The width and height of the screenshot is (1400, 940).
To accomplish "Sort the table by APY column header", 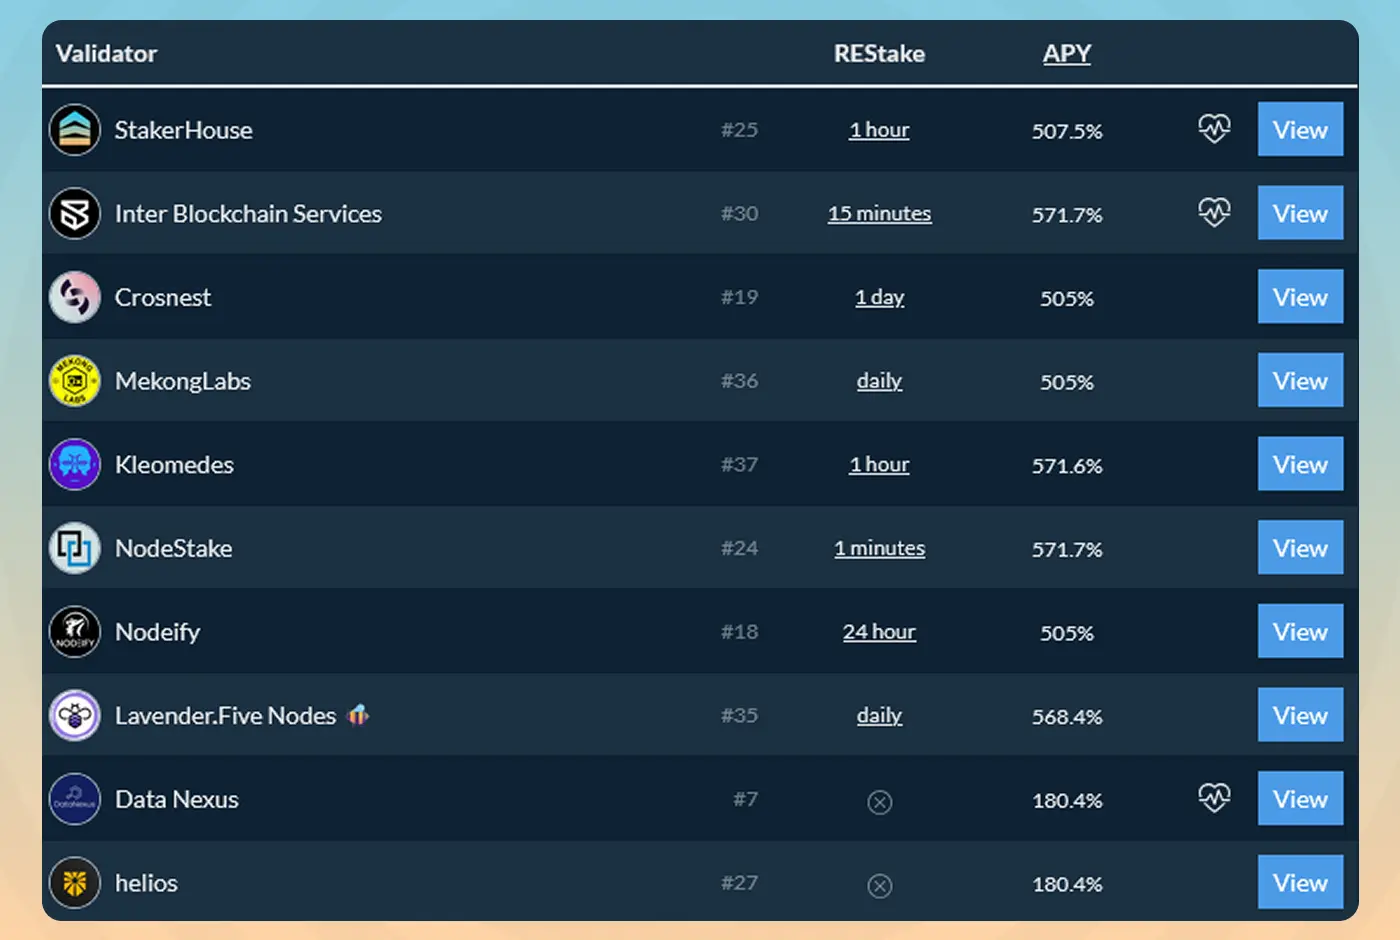I will [x=1066, y=54].
